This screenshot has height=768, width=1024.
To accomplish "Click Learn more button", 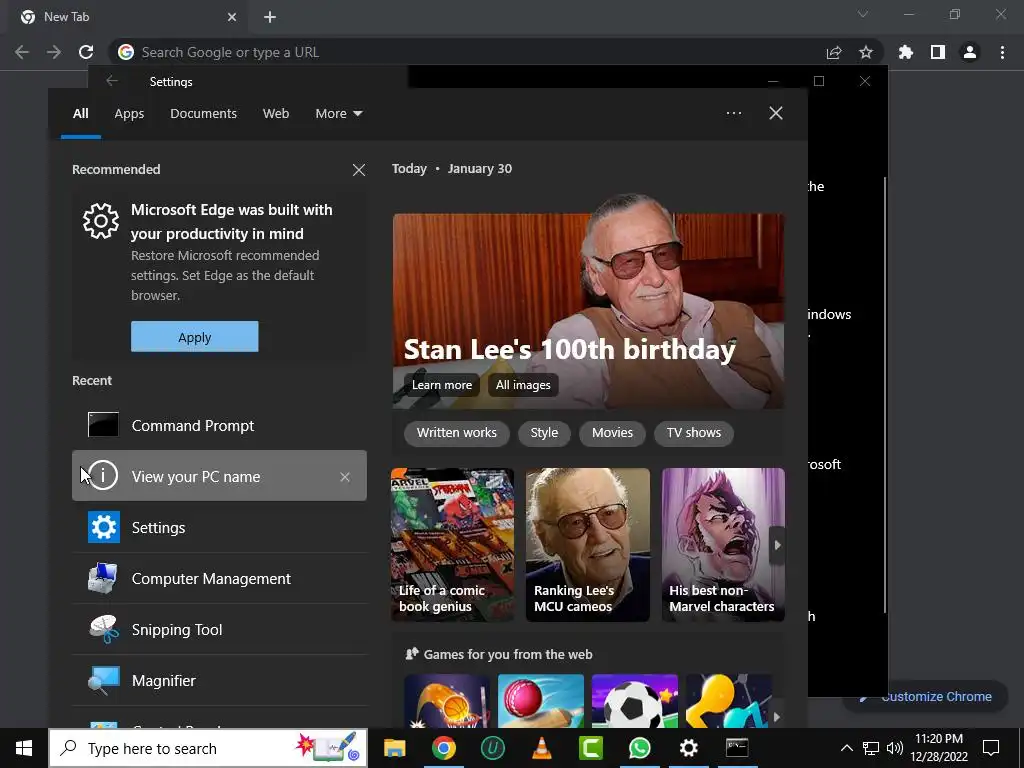I will (x=441, y=385).
